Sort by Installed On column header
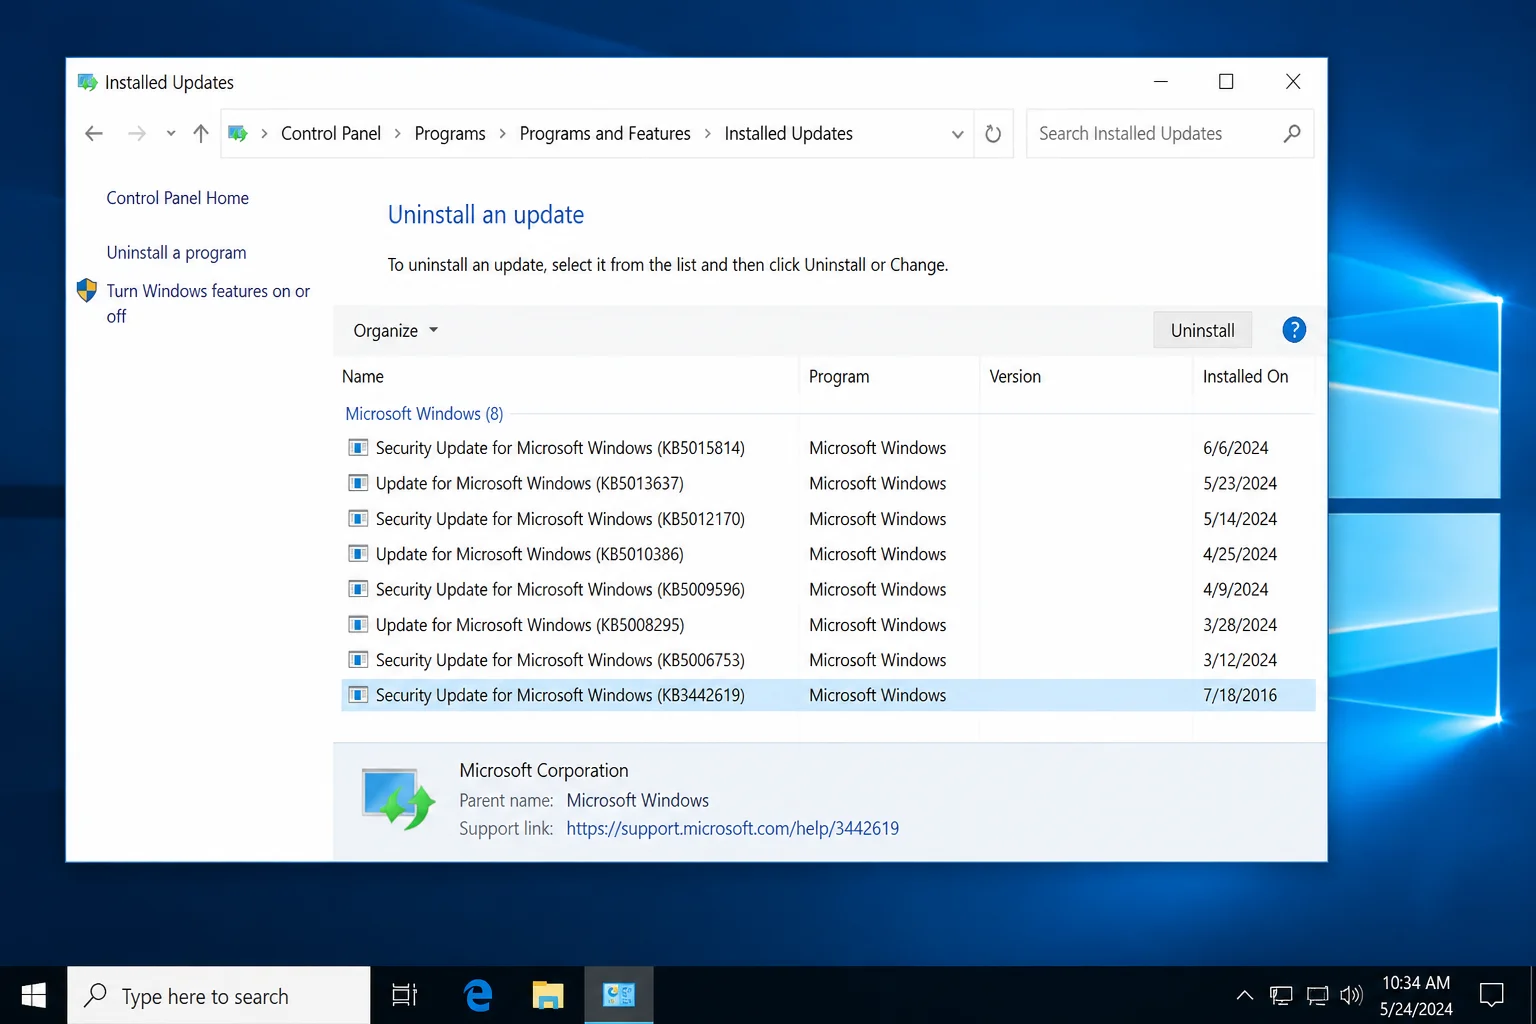This screenshot has height=1024, width=1536. click(x=1246, y=377)
